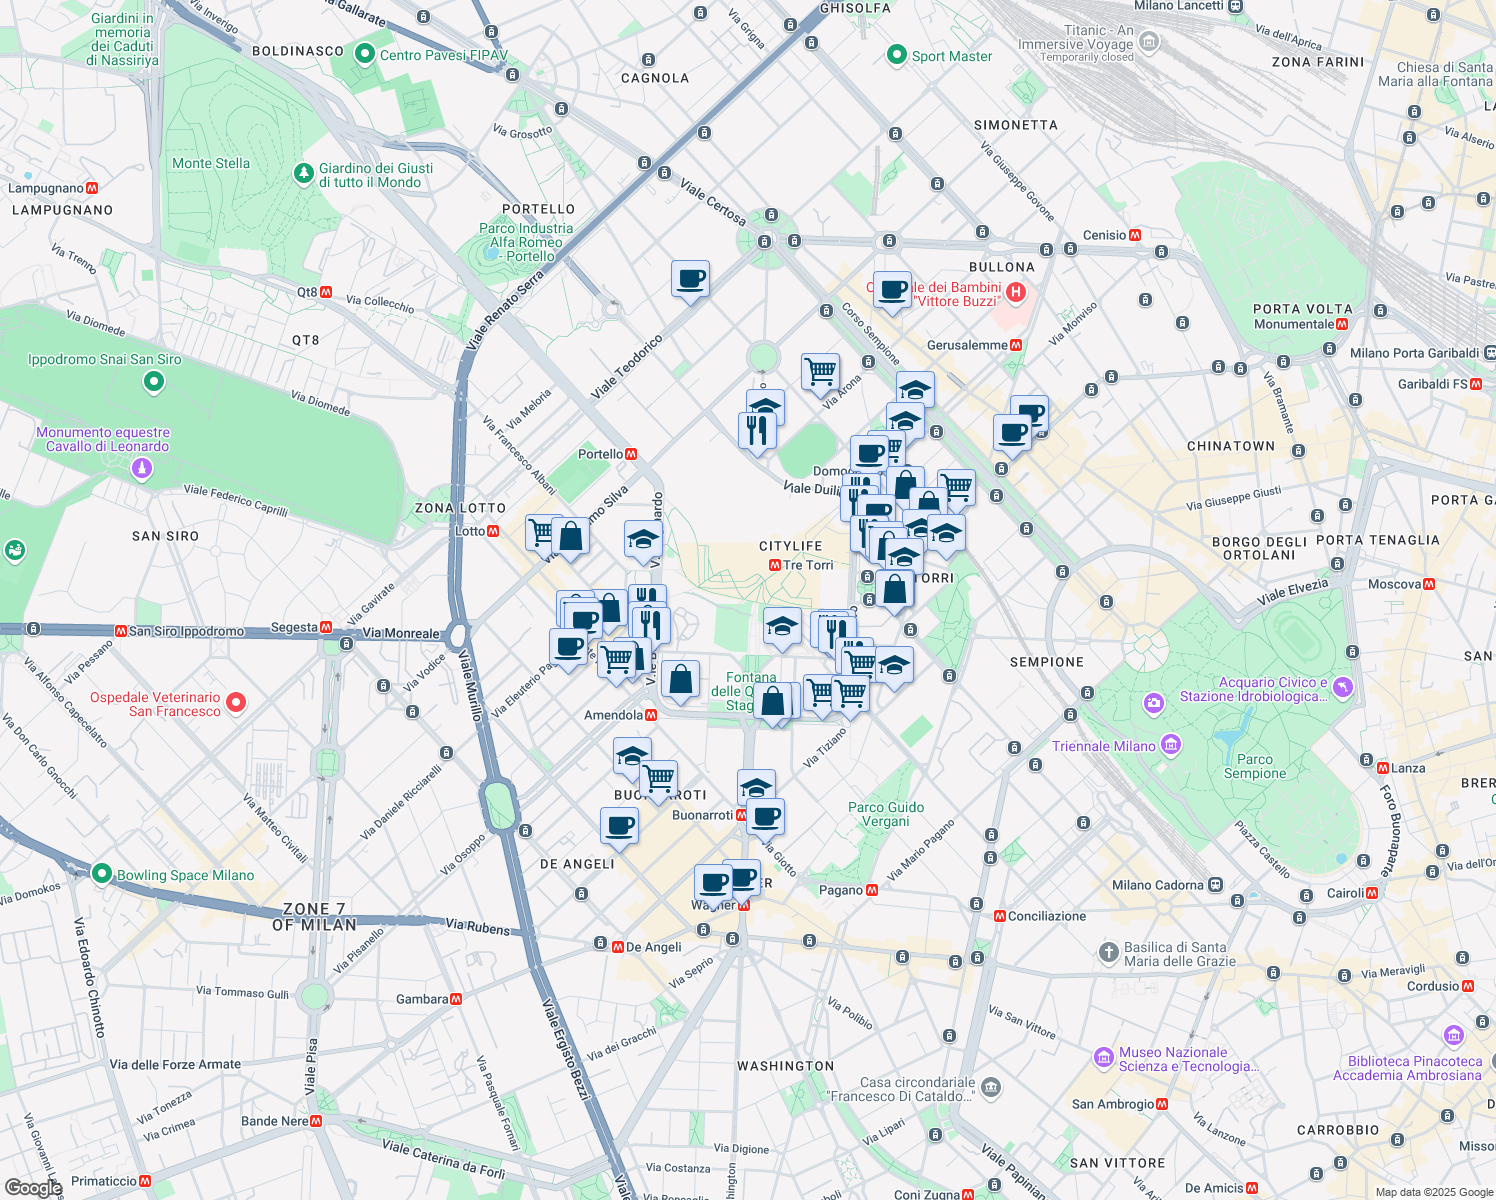Select the Triennale Milano museum pin

pos(1171,745)
